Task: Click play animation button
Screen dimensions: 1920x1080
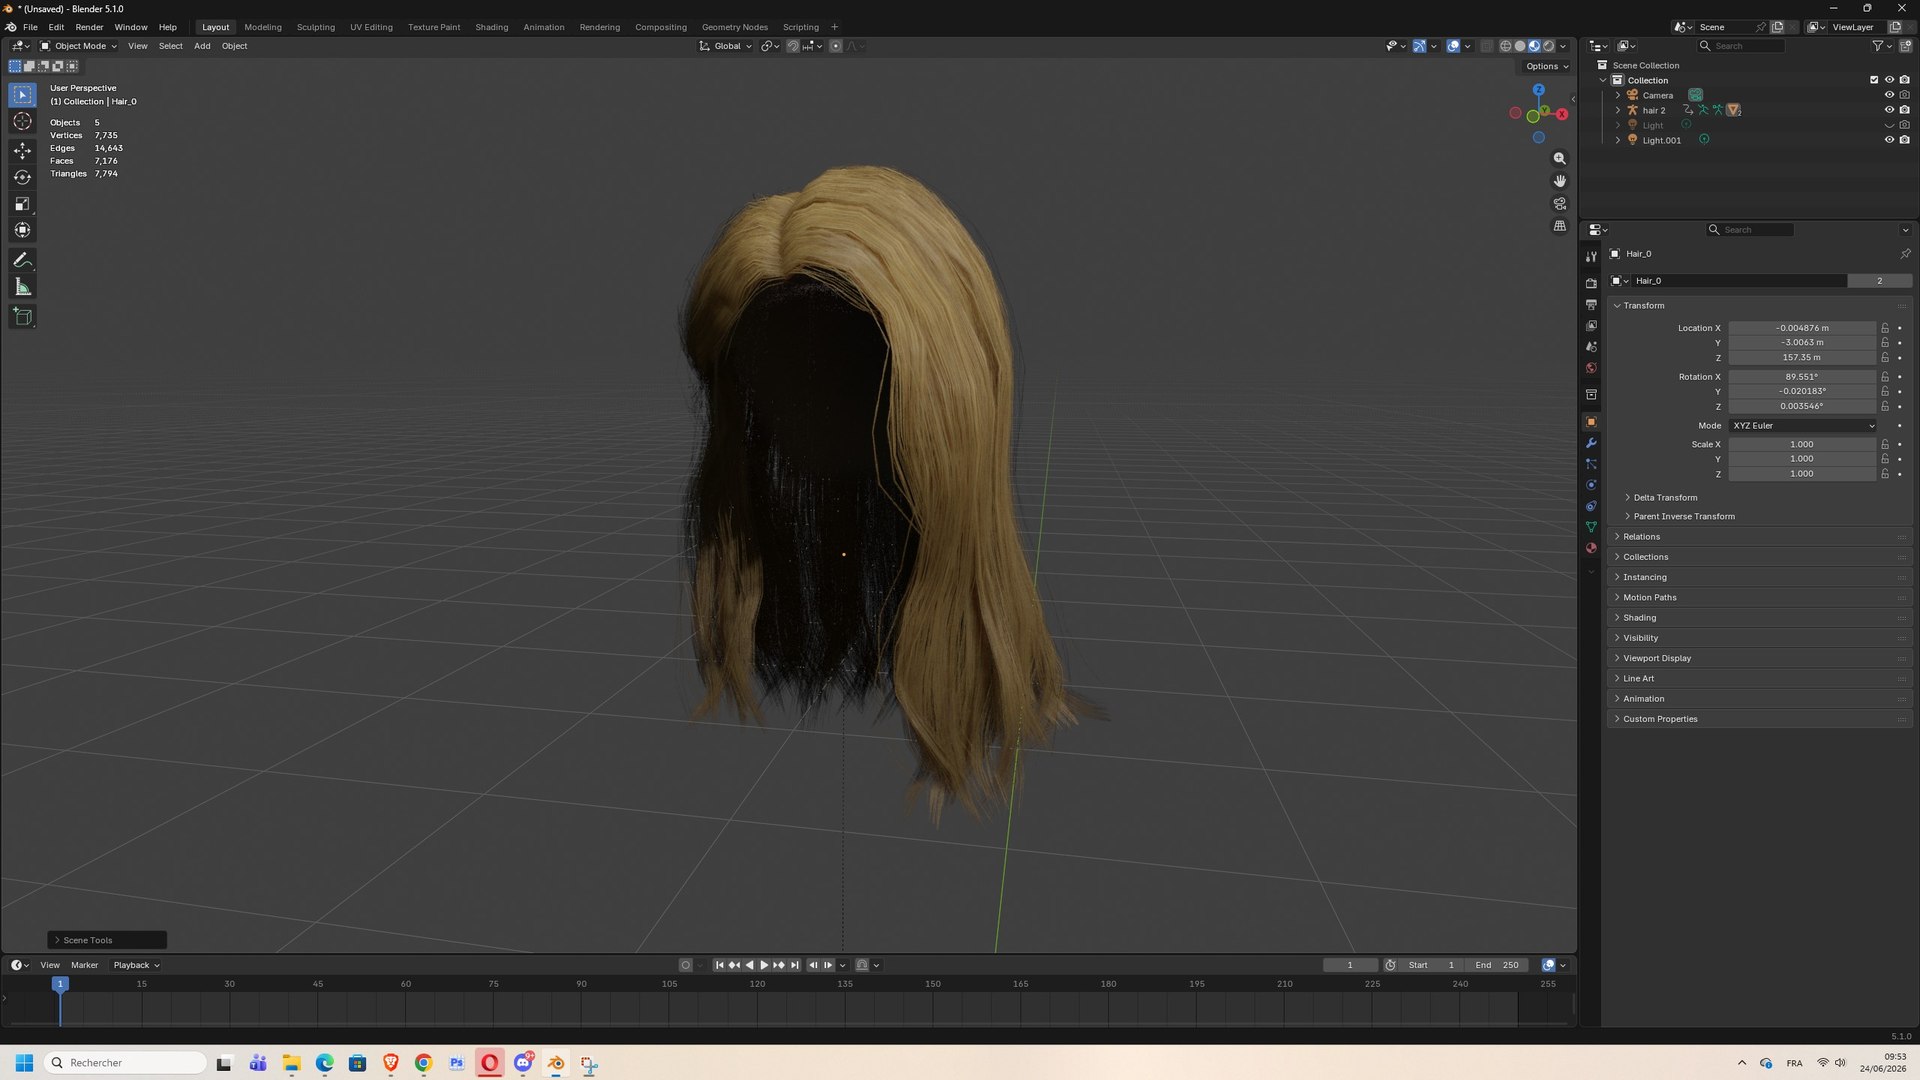Action: pos(764,966)
